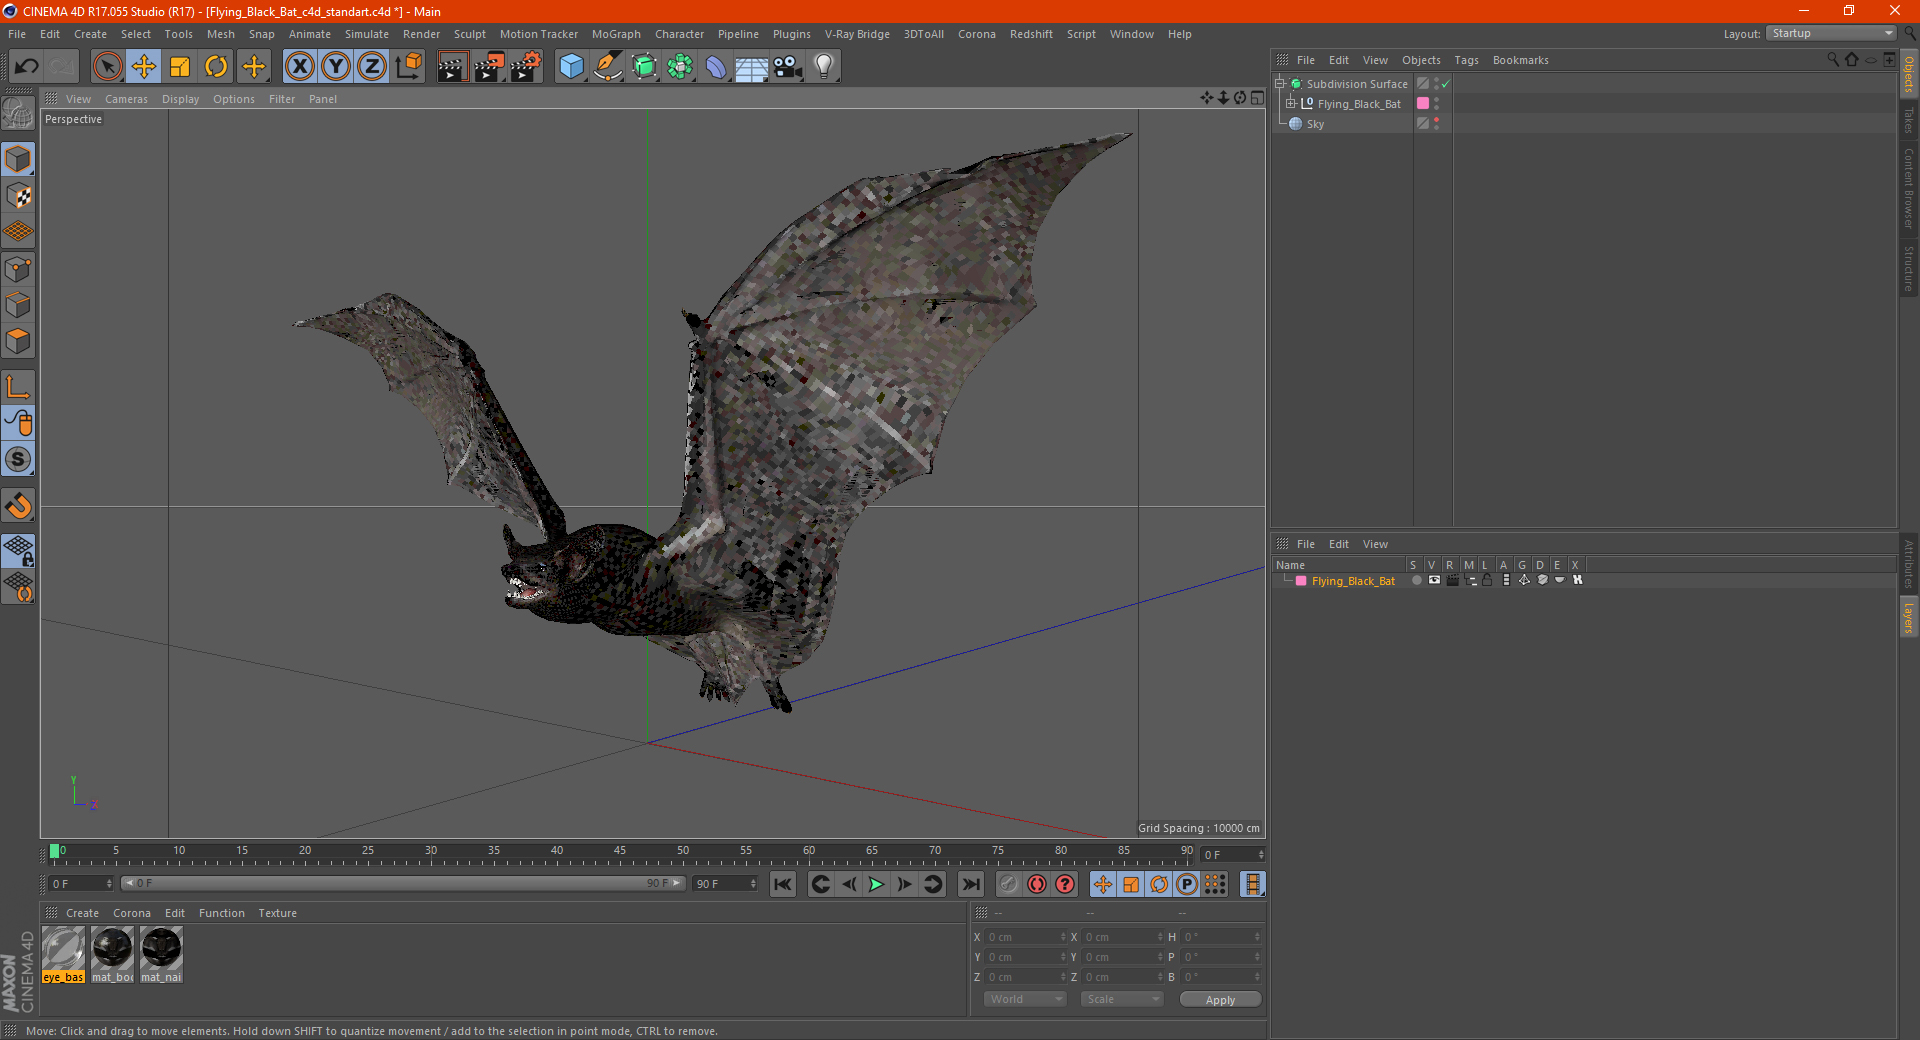This screenshot has height=1040, width=1920.
Task: Click the Enable Axis tool icon
Action: [x=18, y=387]
